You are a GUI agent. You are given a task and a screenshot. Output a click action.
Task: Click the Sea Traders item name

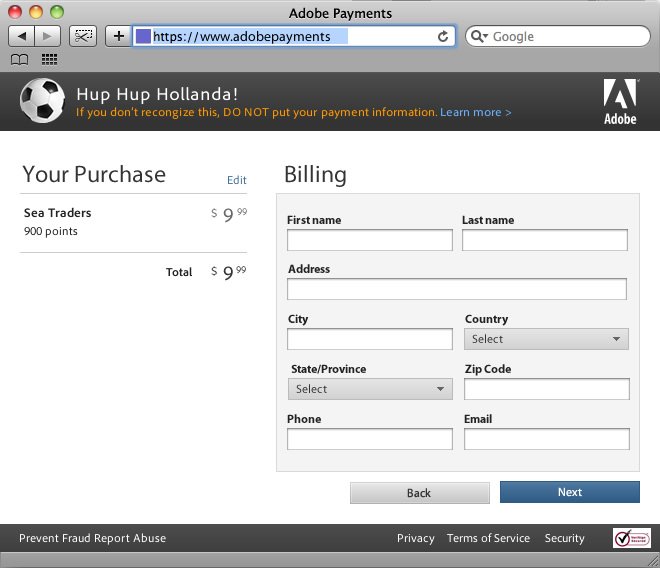[58, 213]
